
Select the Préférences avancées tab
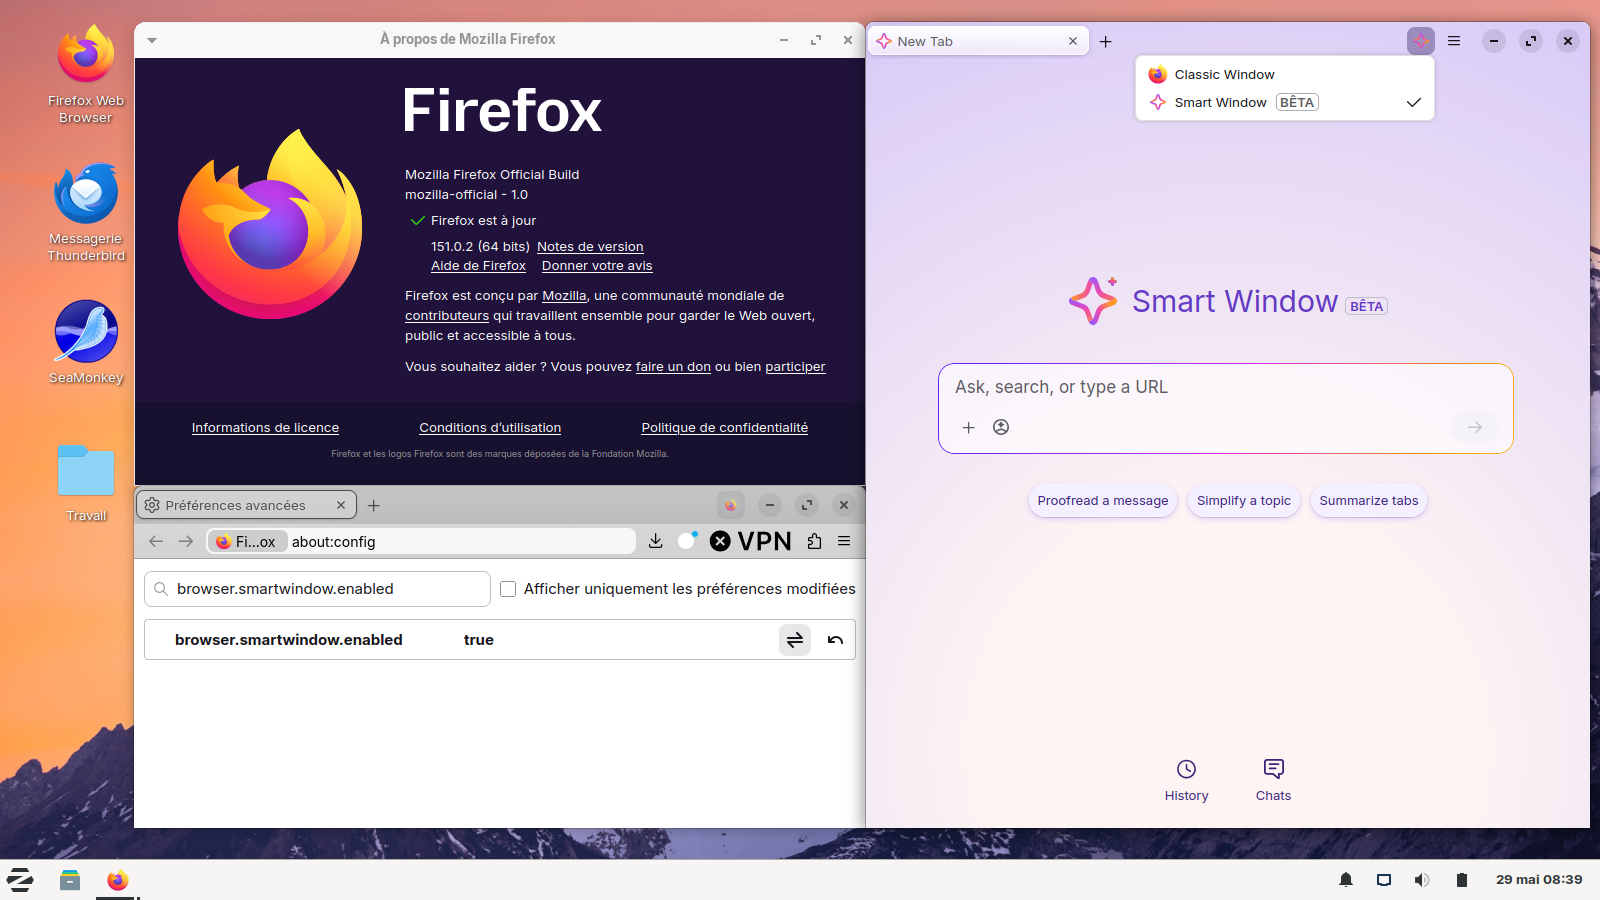246,505
